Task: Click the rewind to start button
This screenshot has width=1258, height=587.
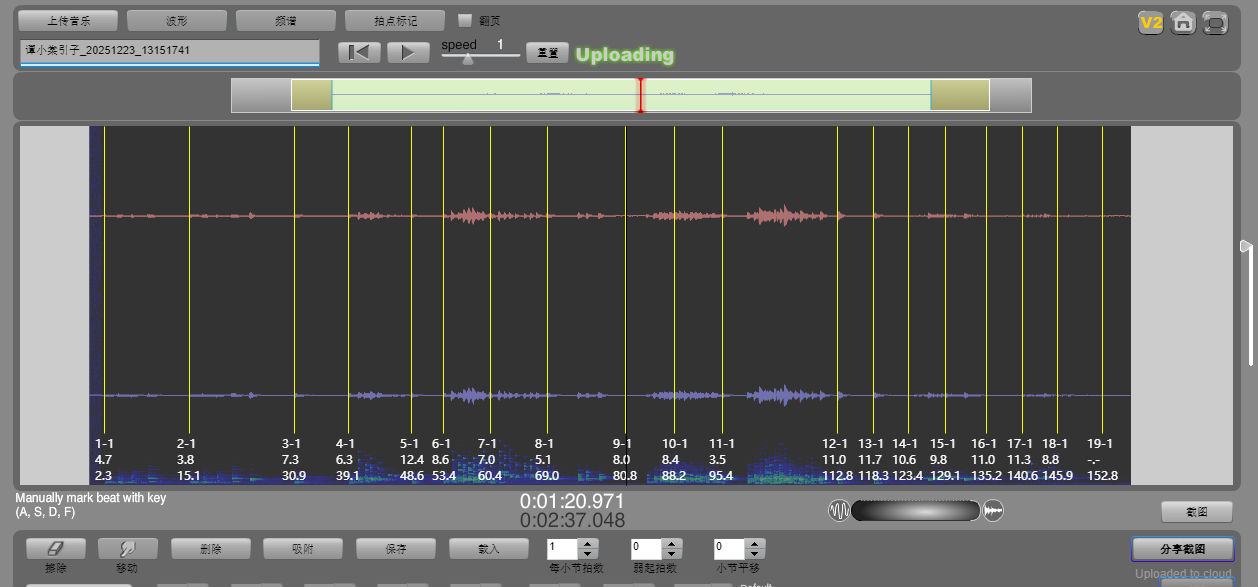Action: click(x=359, y=53)
